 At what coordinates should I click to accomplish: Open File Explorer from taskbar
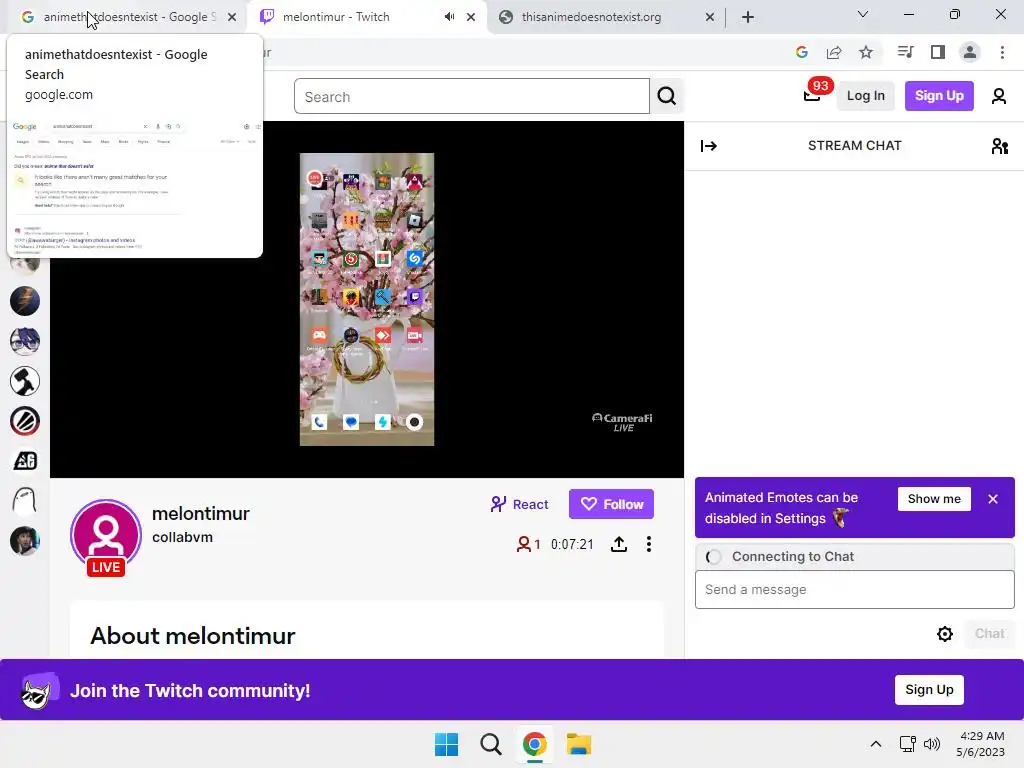pos(579,744)
